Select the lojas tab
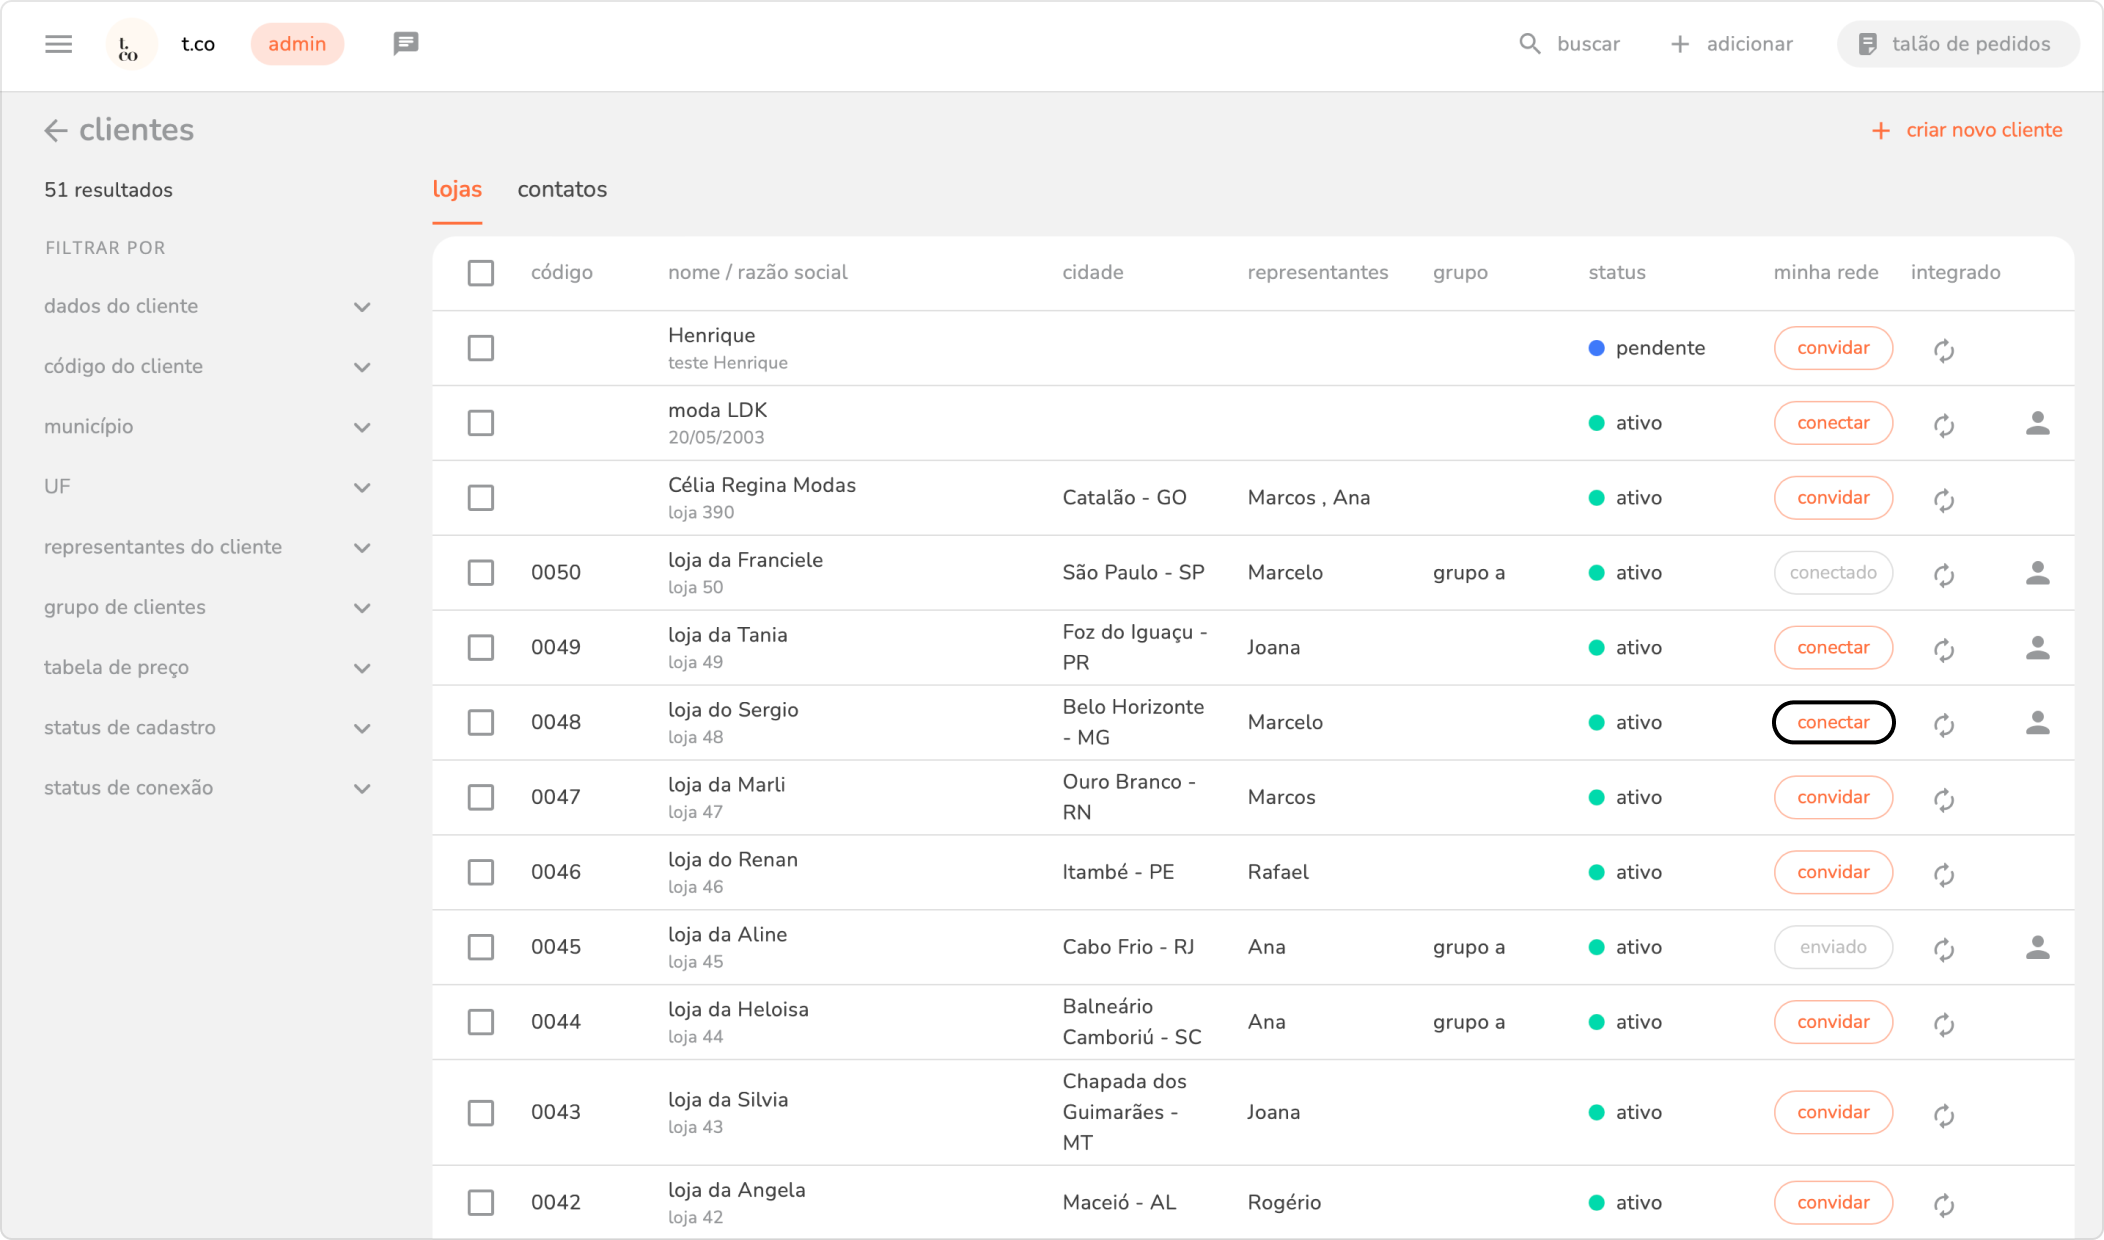This screenshot has height=1240, width=2104. tap(457, 190)
